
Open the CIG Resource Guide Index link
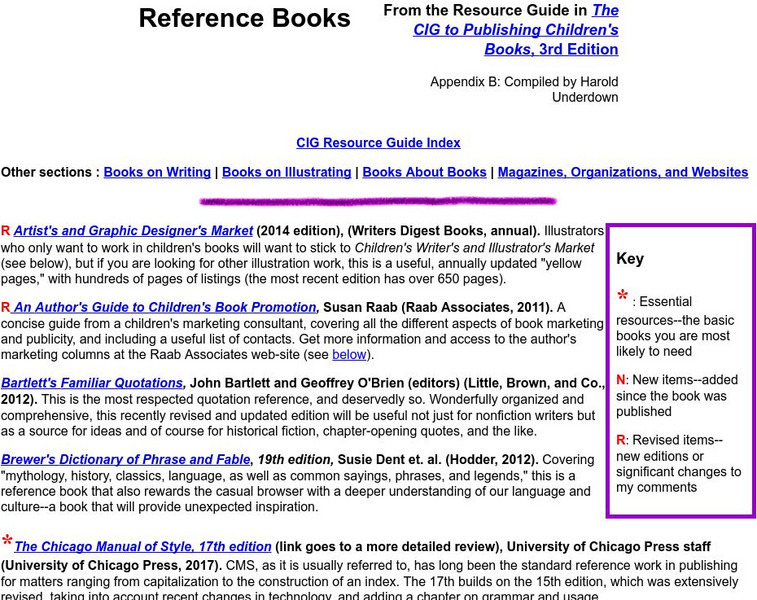pos(378,143)
